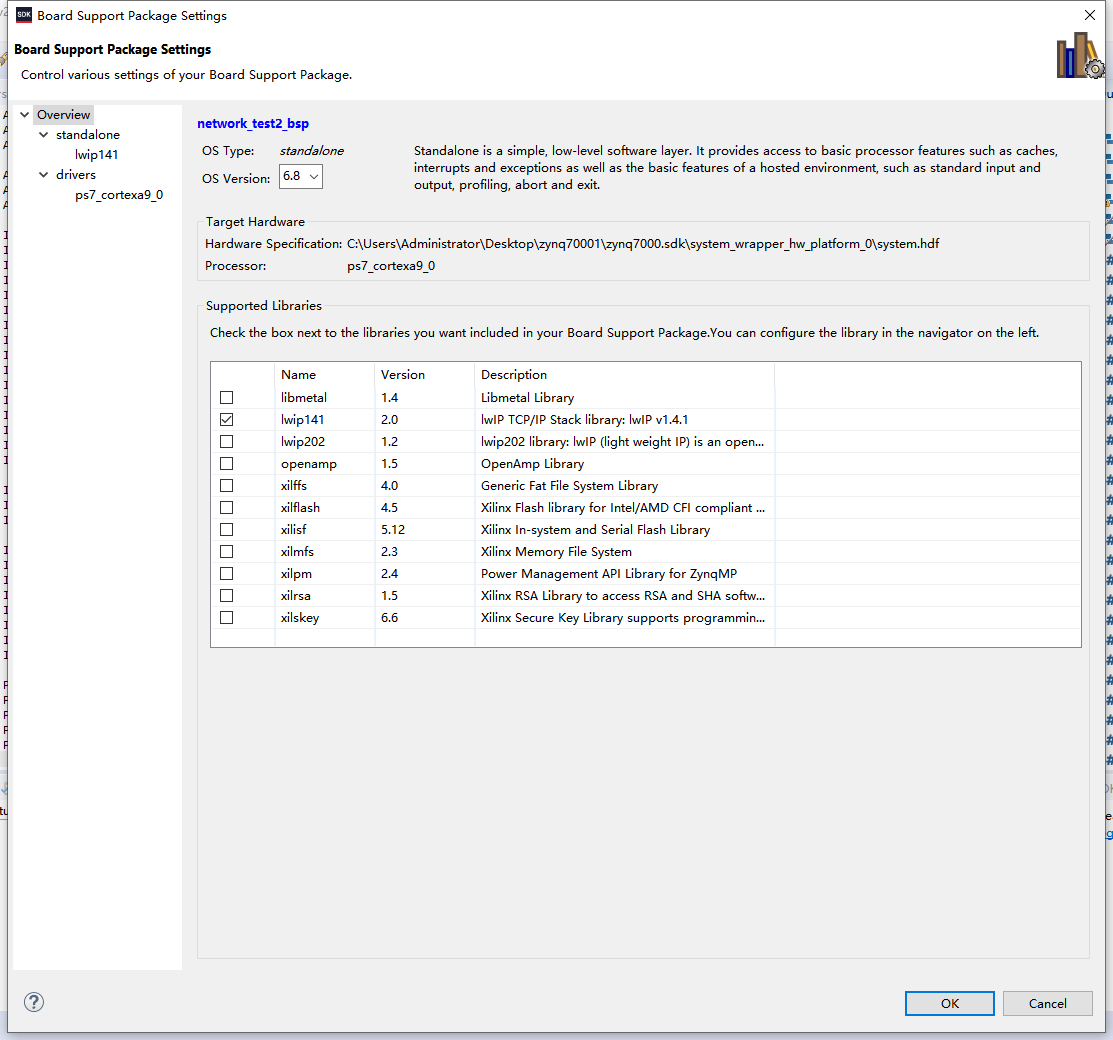1113x1040 pixels.
Task: Click the network_test2_bsp heading link
Action: tap(253, 124)
